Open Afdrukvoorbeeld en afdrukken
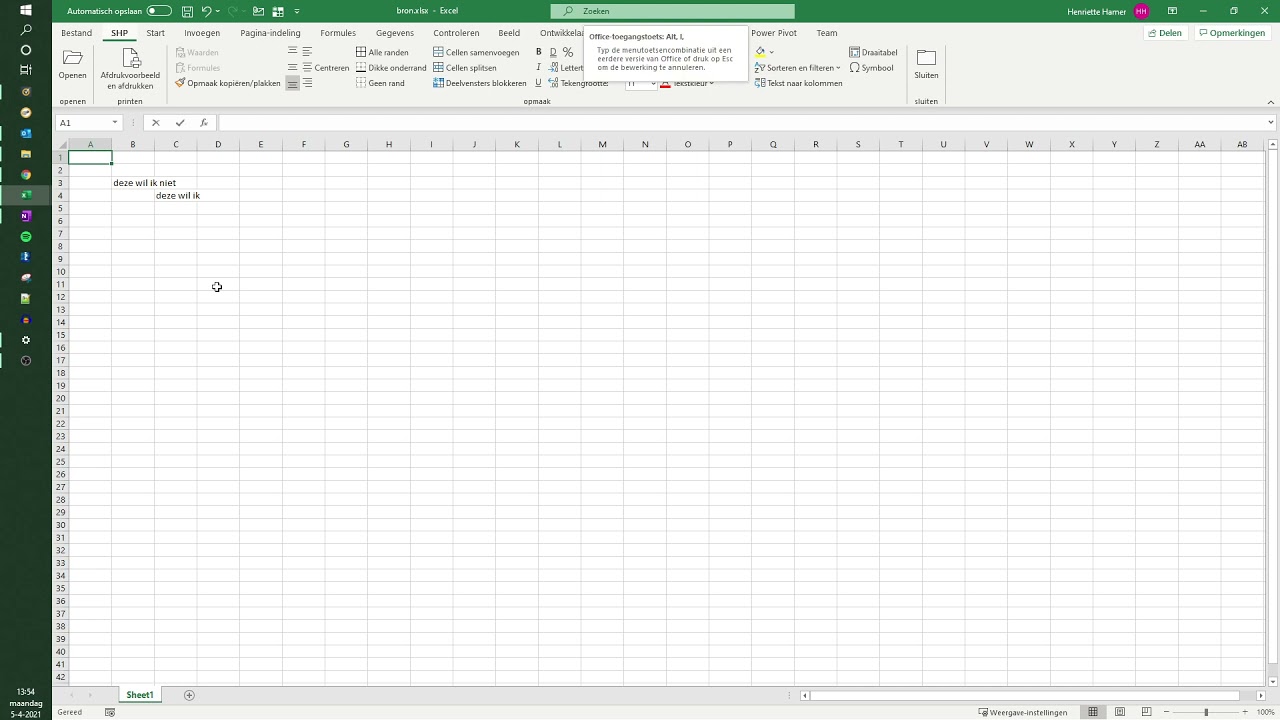 coord(130,68)
